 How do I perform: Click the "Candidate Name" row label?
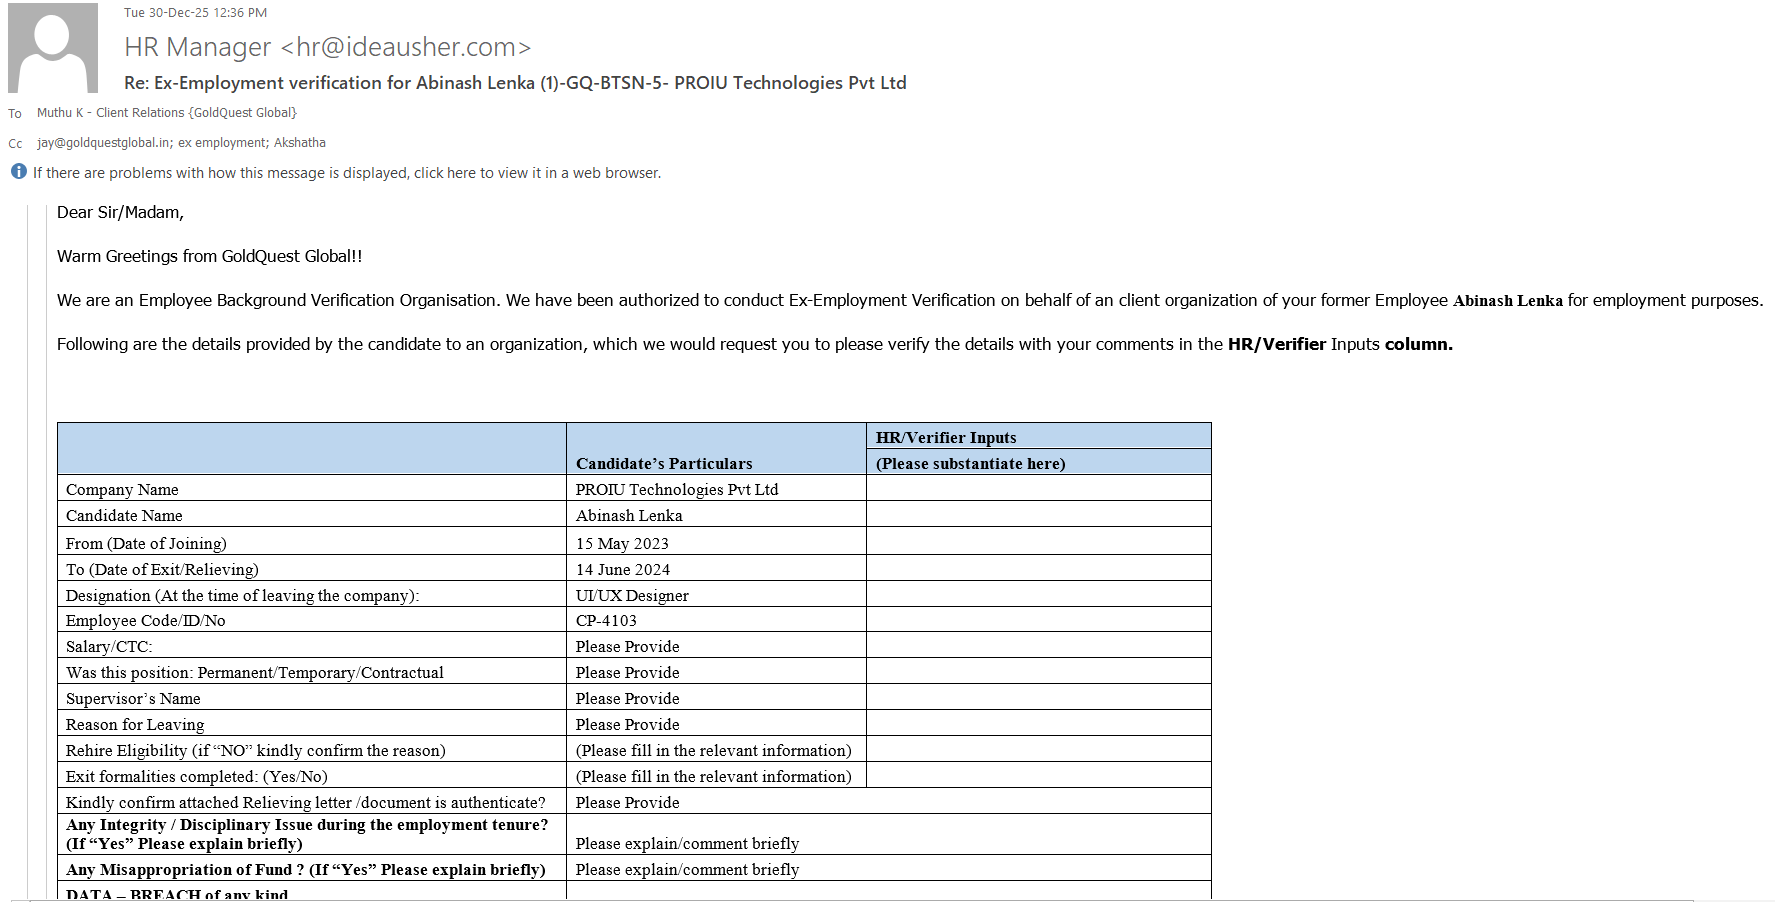(x=124, y=516)
